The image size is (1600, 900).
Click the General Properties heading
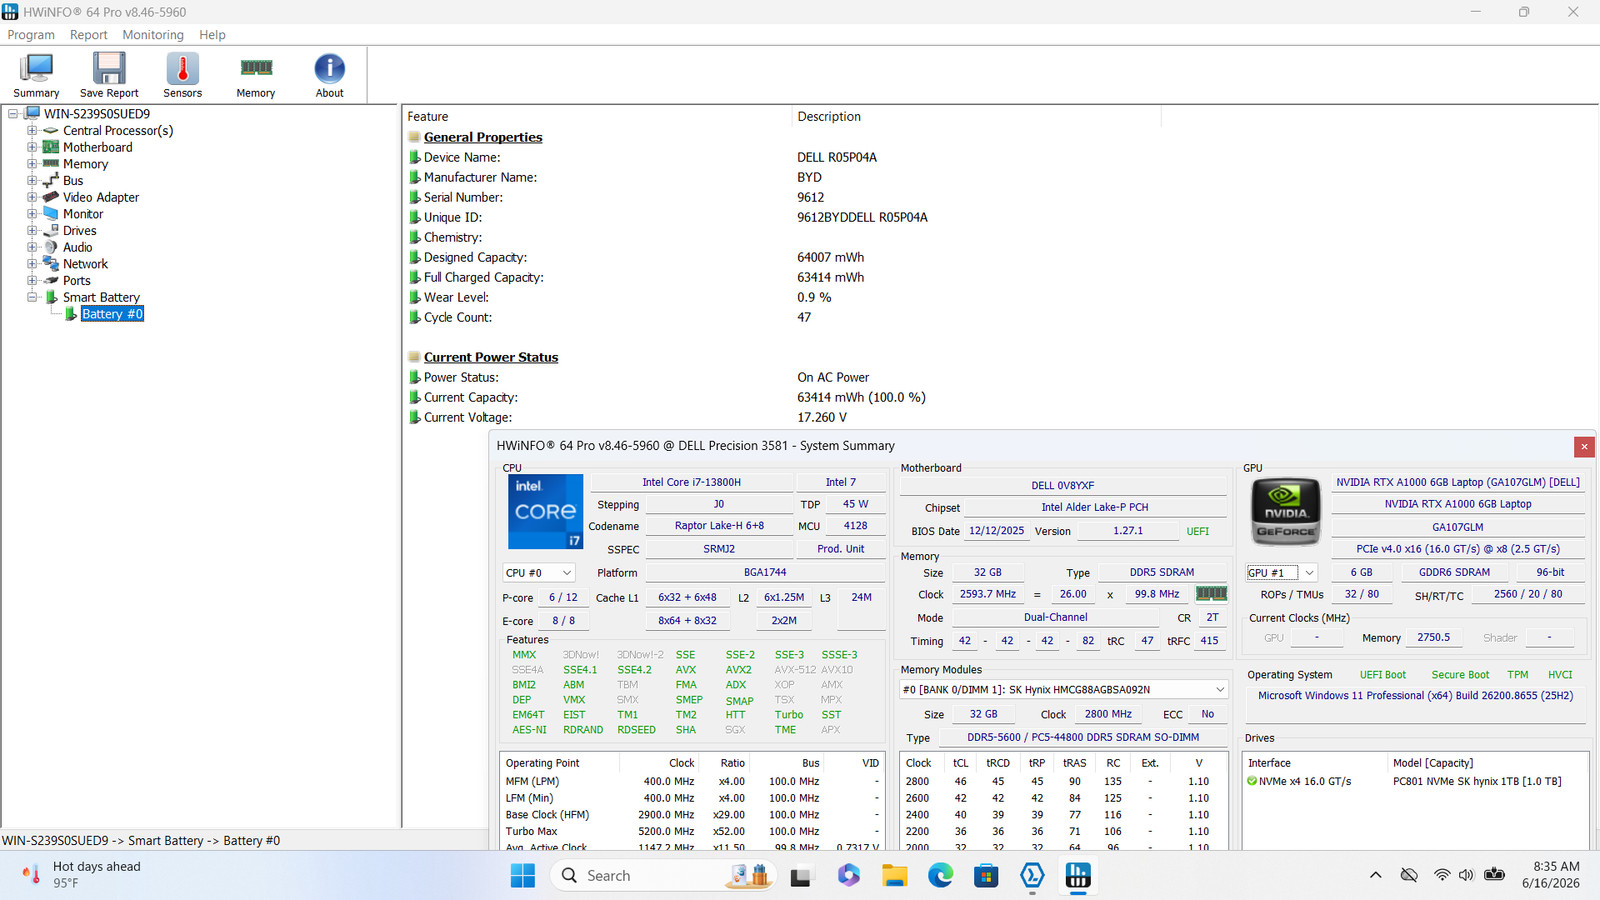tap(483, 137)
